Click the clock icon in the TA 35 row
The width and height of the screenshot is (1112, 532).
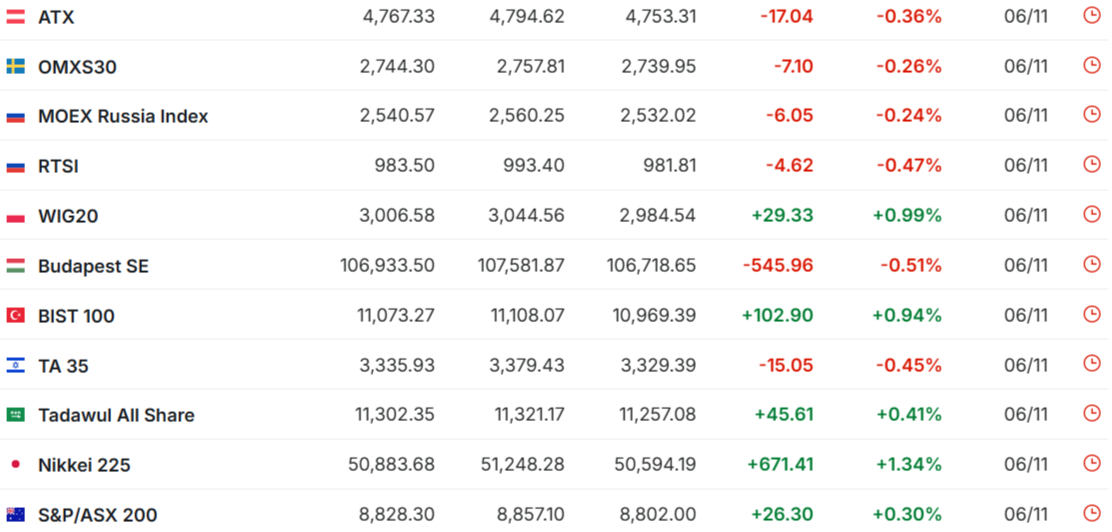1091,364
